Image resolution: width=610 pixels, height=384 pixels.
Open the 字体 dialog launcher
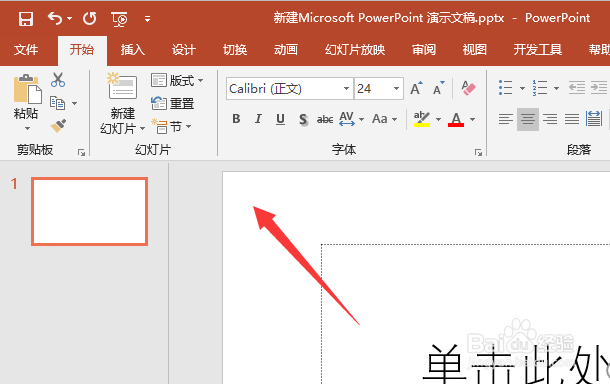click(x=479, y=153)
